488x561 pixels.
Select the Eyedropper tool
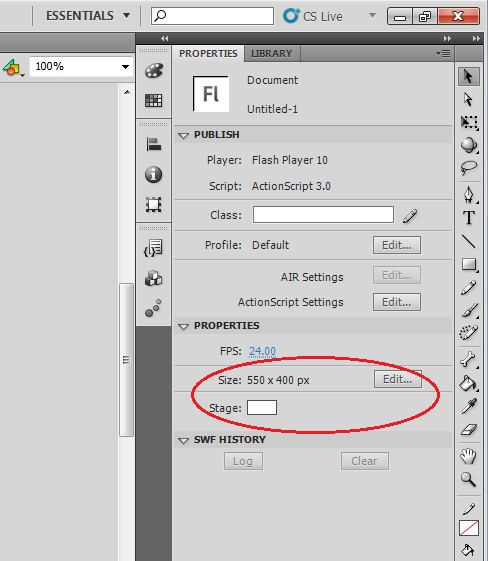pyautogui.click(x=469, y=406)
